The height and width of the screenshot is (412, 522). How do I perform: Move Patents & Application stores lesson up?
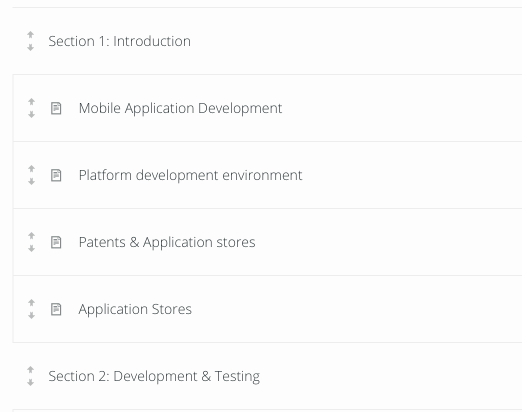pyautogui.click(x=31, y=236)
